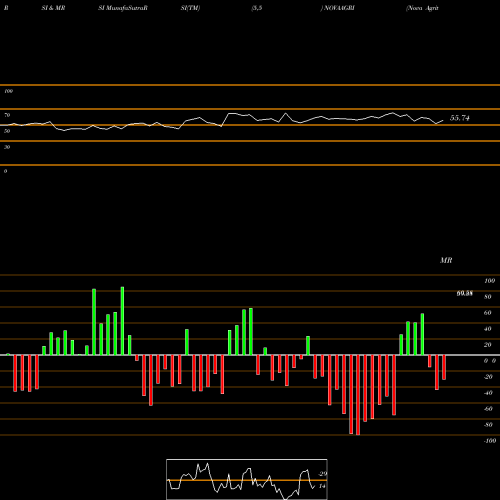500x500 pixels.
Task: Click the MR axis label 100
Action: coord(490,281)
